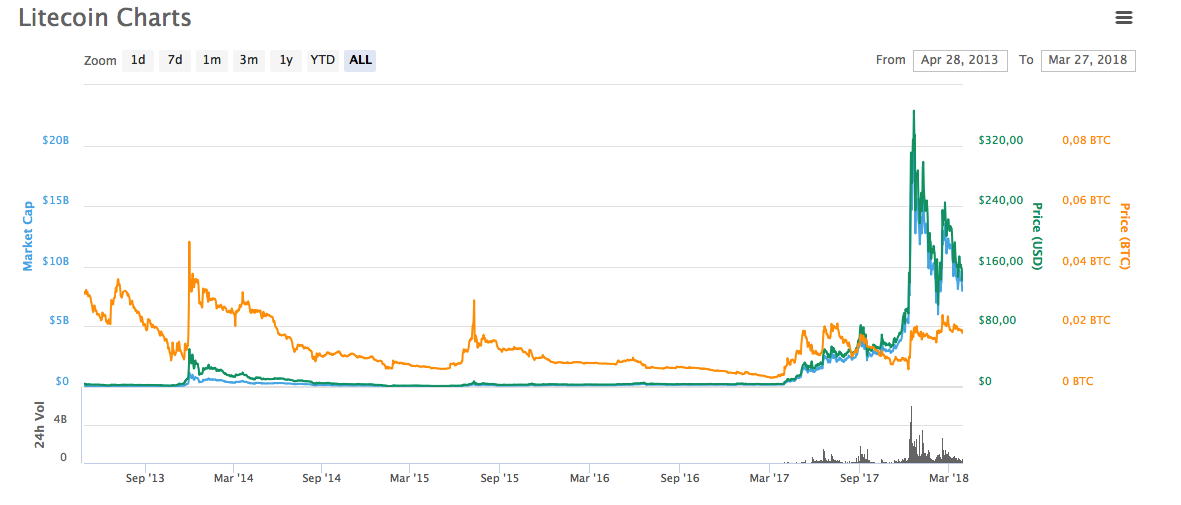Viewport: 1181px width, 505px height.
Task: Open the hamburger chart menu icon
Action: 1123,17
